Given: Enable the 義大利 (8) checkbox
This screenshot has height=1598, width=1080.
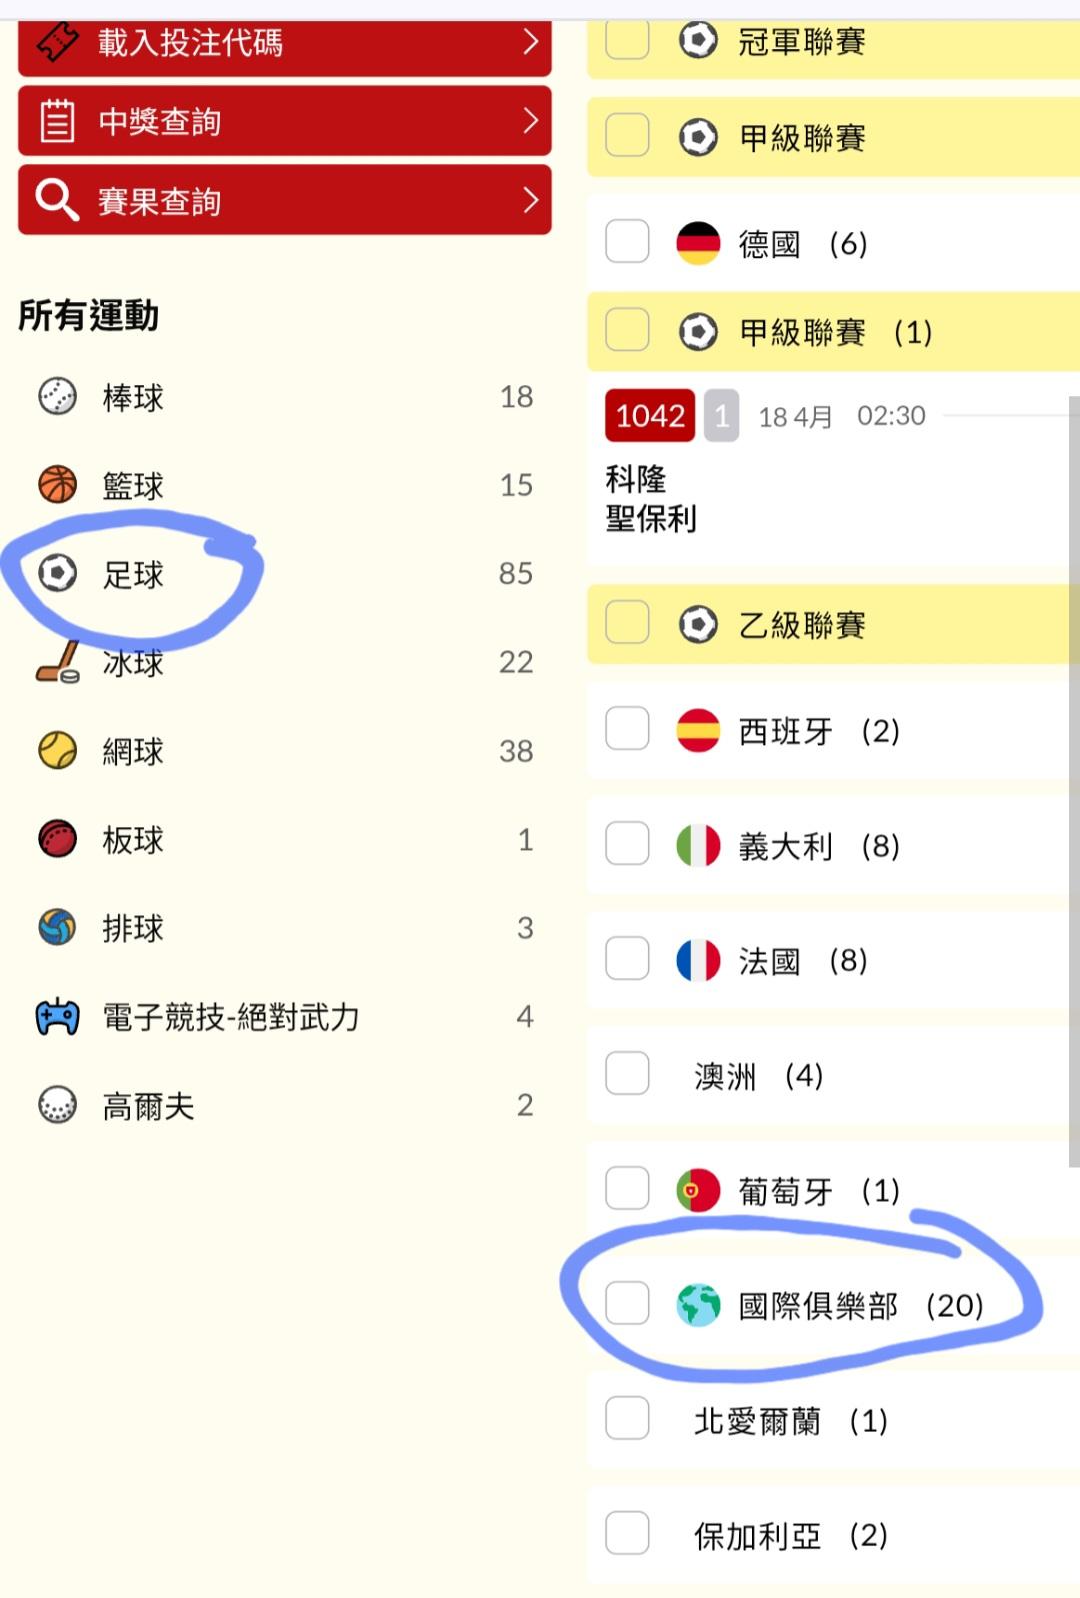Looking at the screenshot, I should coord(628,845).
